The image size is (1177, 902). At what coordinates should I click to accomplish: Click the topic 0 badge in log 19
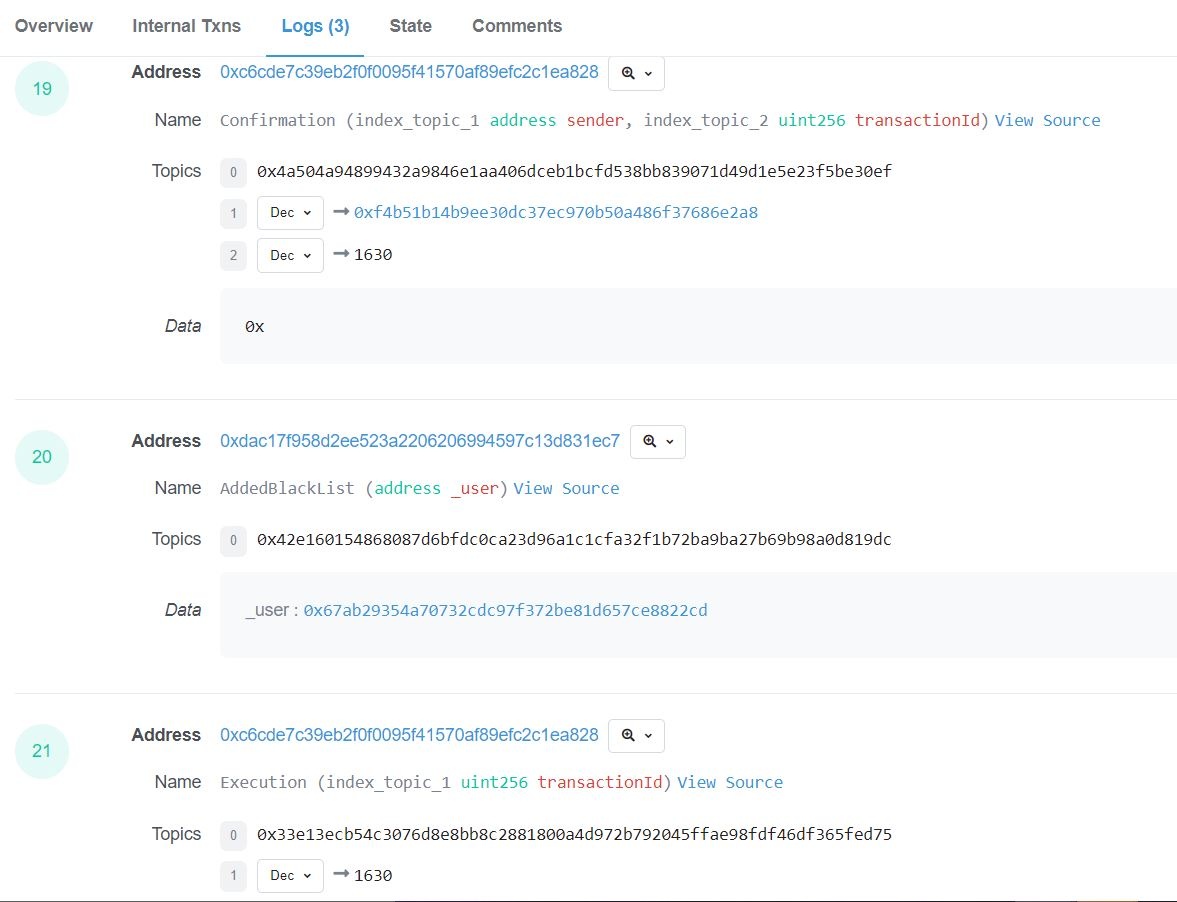[x=233, y=172]
